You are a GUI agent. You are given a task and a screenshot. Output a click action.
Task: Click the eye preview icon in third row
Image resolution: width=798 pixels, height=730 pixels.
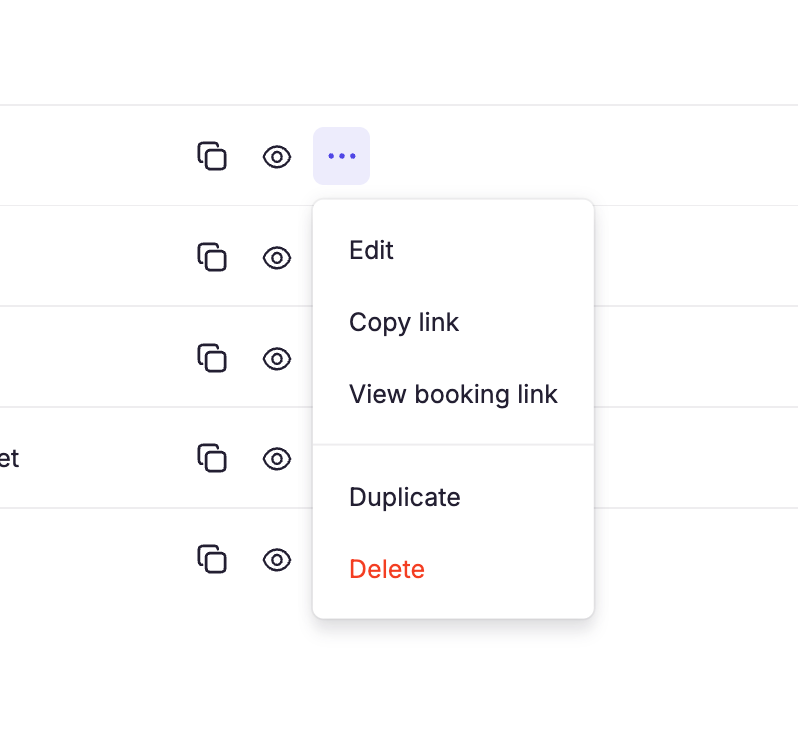[x=277, y=359]
